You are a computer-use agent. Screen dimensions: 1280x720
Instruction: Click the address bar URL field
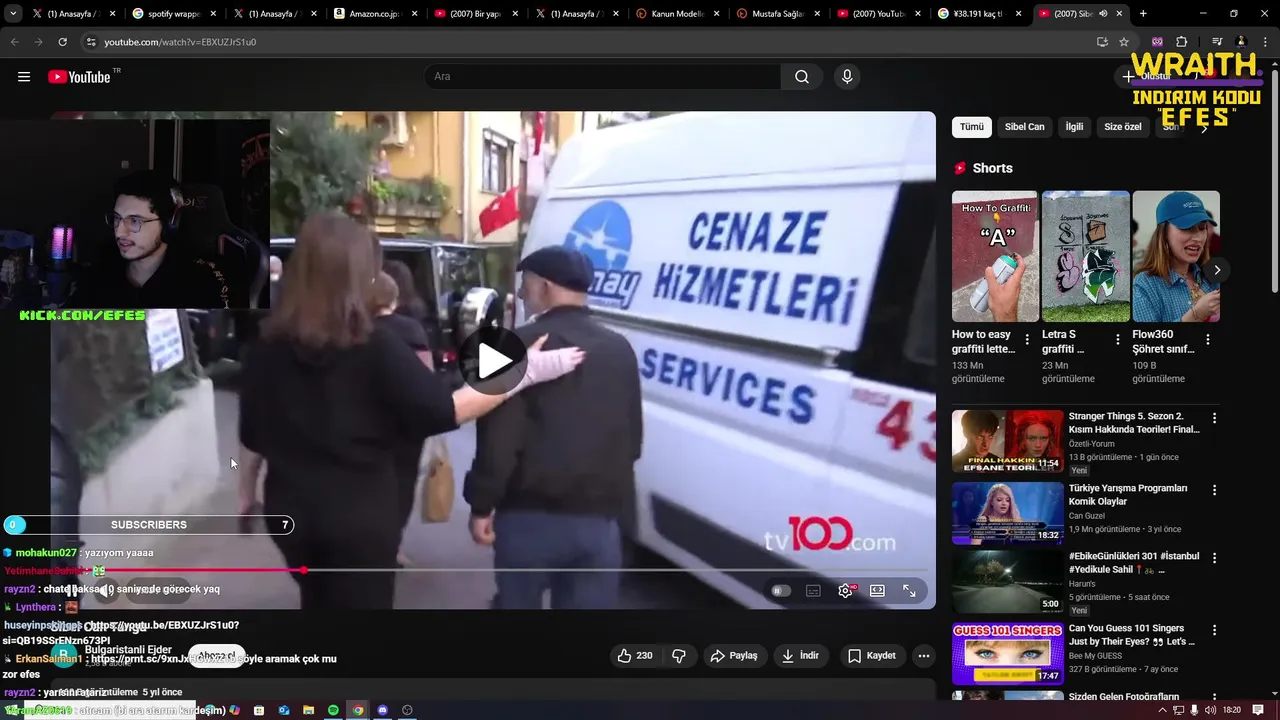coord(590,42)
